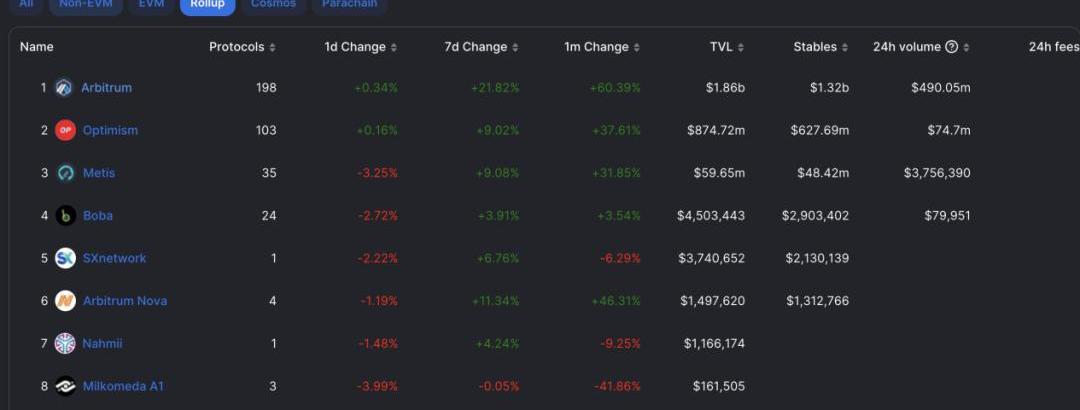Click the red Optimism logo icon
The width and height of the screenshot is (1080, 410).
(65, 131)
